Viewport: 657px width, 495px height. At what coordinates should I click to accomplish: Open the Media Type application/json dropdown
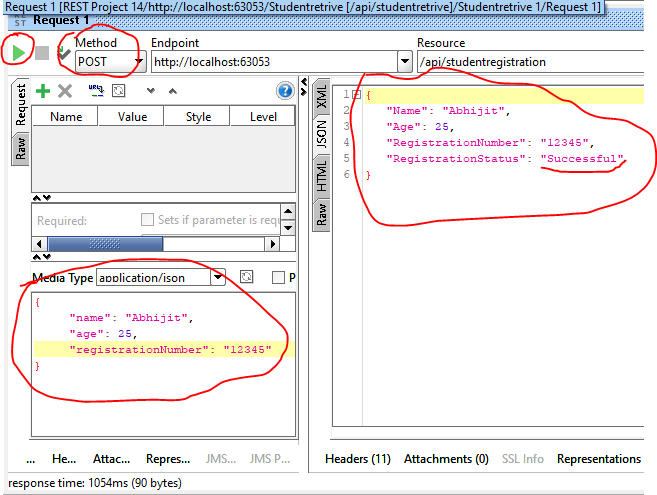point(217,277)
